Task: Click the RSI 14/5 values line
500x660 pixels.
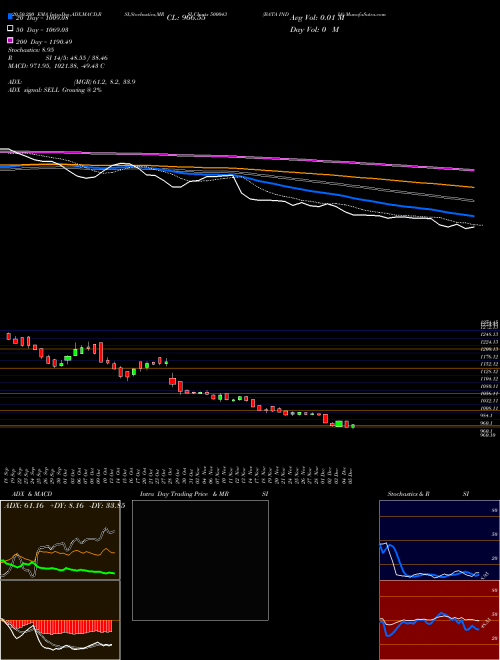Action: [56, 58]
